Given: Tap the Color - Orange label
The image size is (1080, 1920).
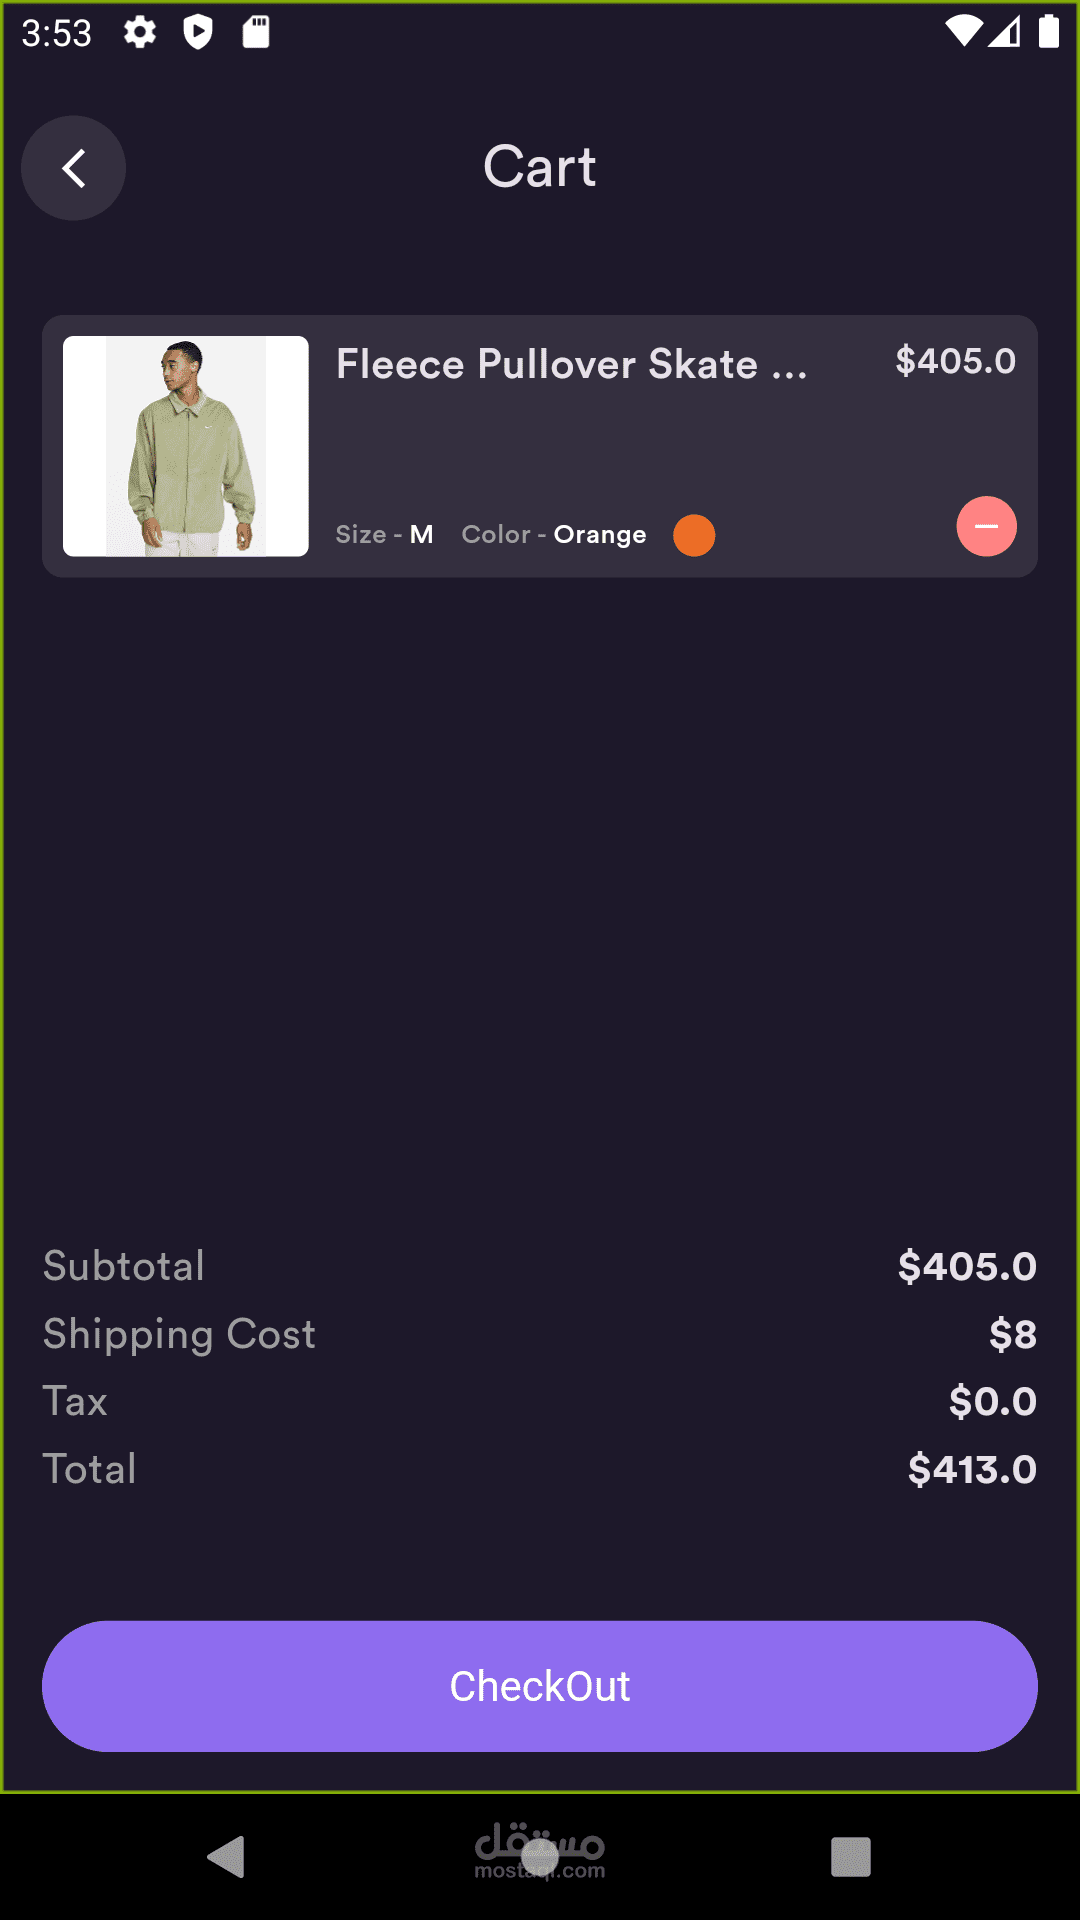Looking at the screenshot, I should pyautogui.click(x=554, y=534).
